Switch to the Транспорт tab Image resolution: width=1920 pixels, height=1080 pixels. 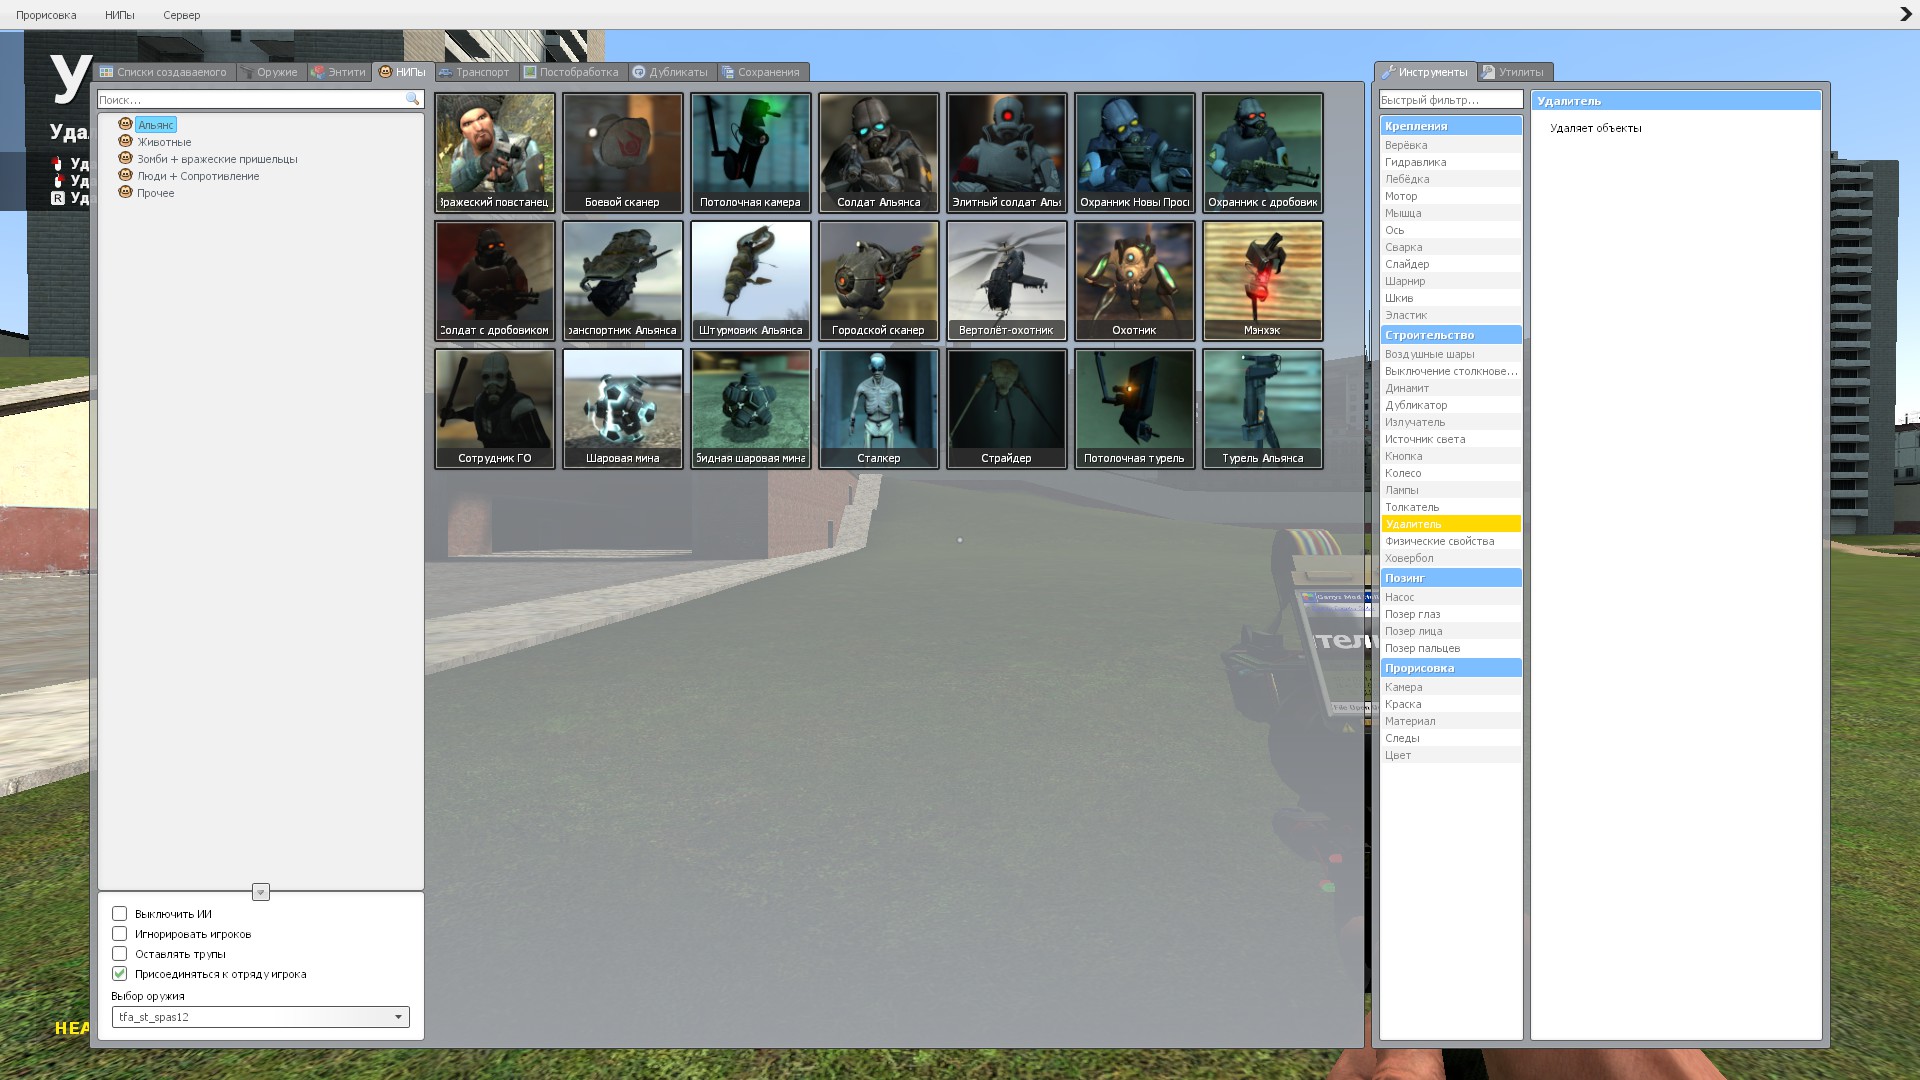tap(474, 72)
